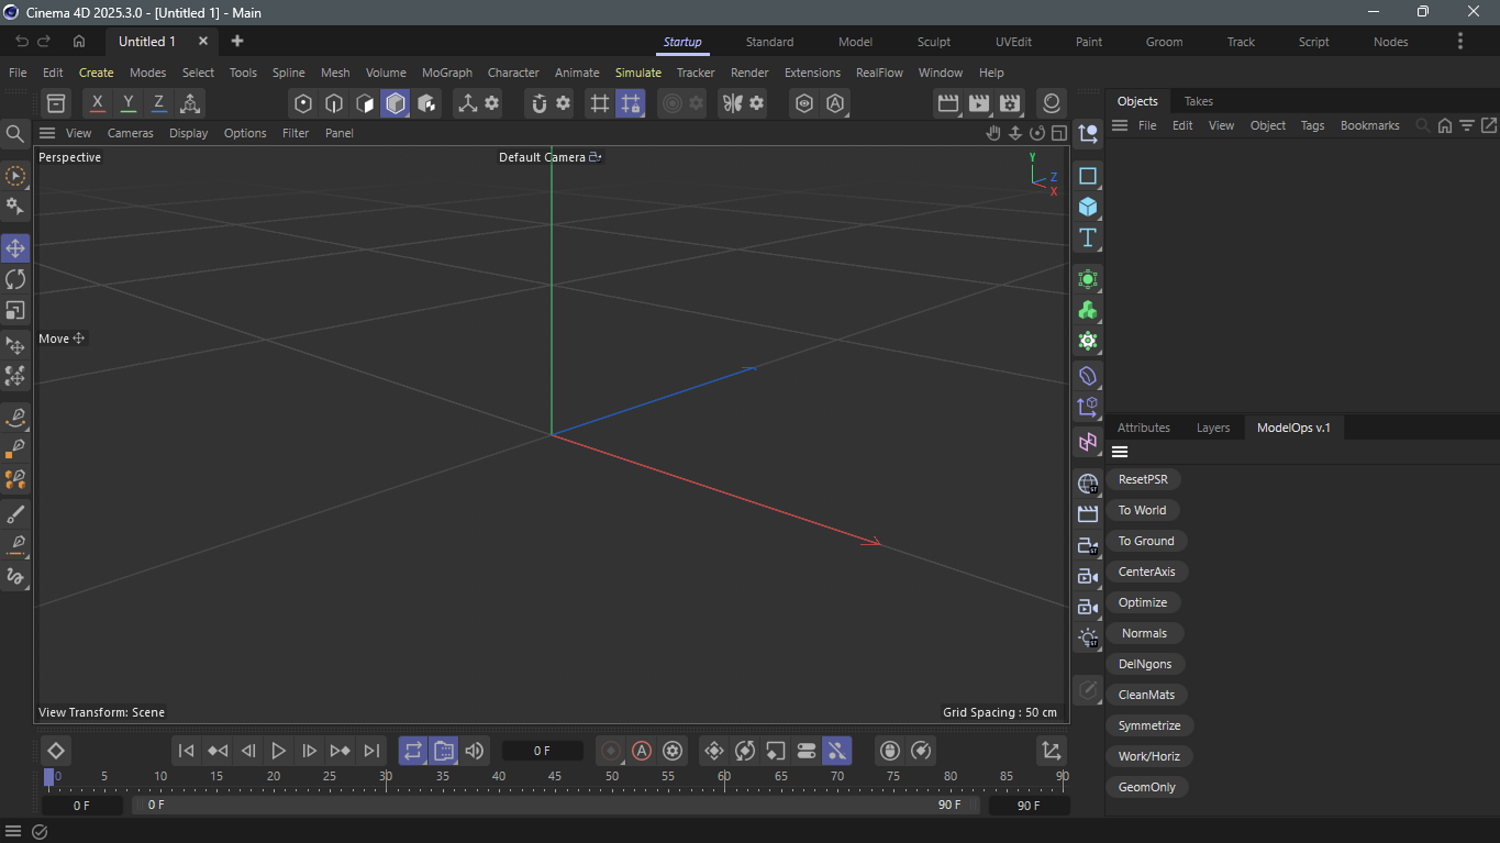This screenshot has height=843, width=1500.
Task: Switch to the Sculpt layout tab
Action: pyautogui.click(x=933, y=42)
